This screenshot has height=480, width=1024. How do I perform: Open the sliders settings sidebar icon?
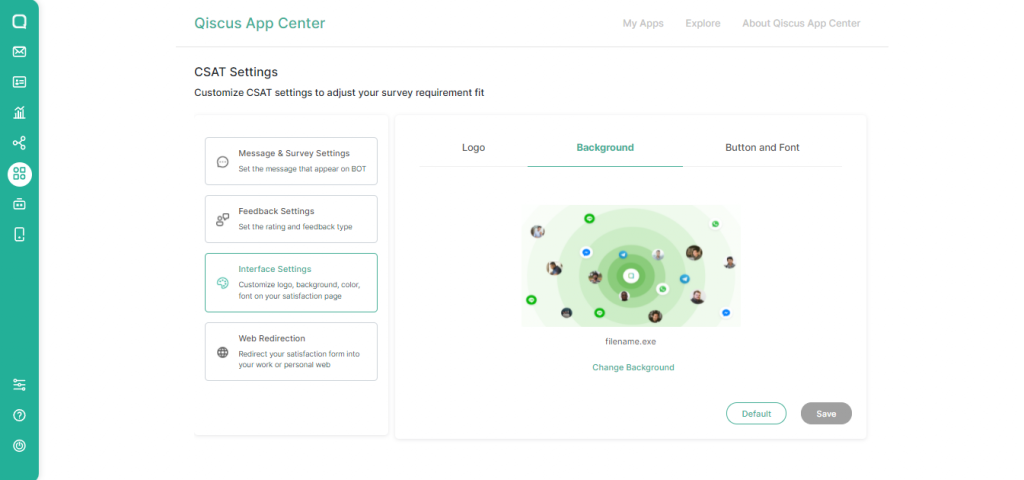point(19,385)
